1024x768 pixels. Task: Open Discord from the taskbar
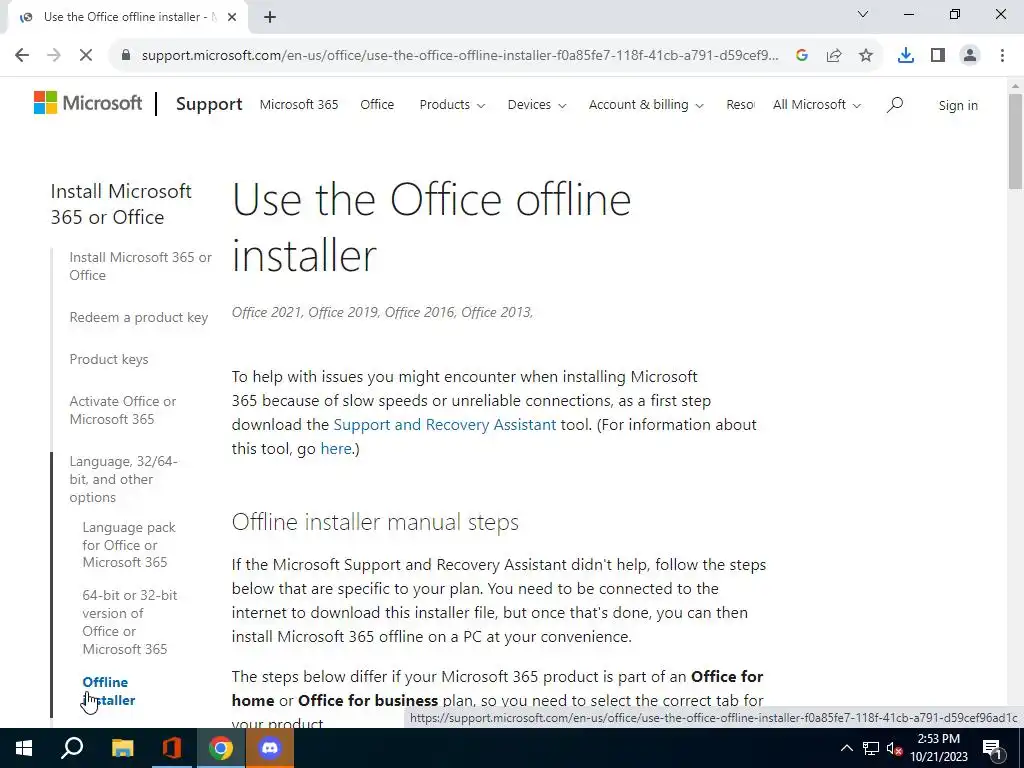click(270, 748)
